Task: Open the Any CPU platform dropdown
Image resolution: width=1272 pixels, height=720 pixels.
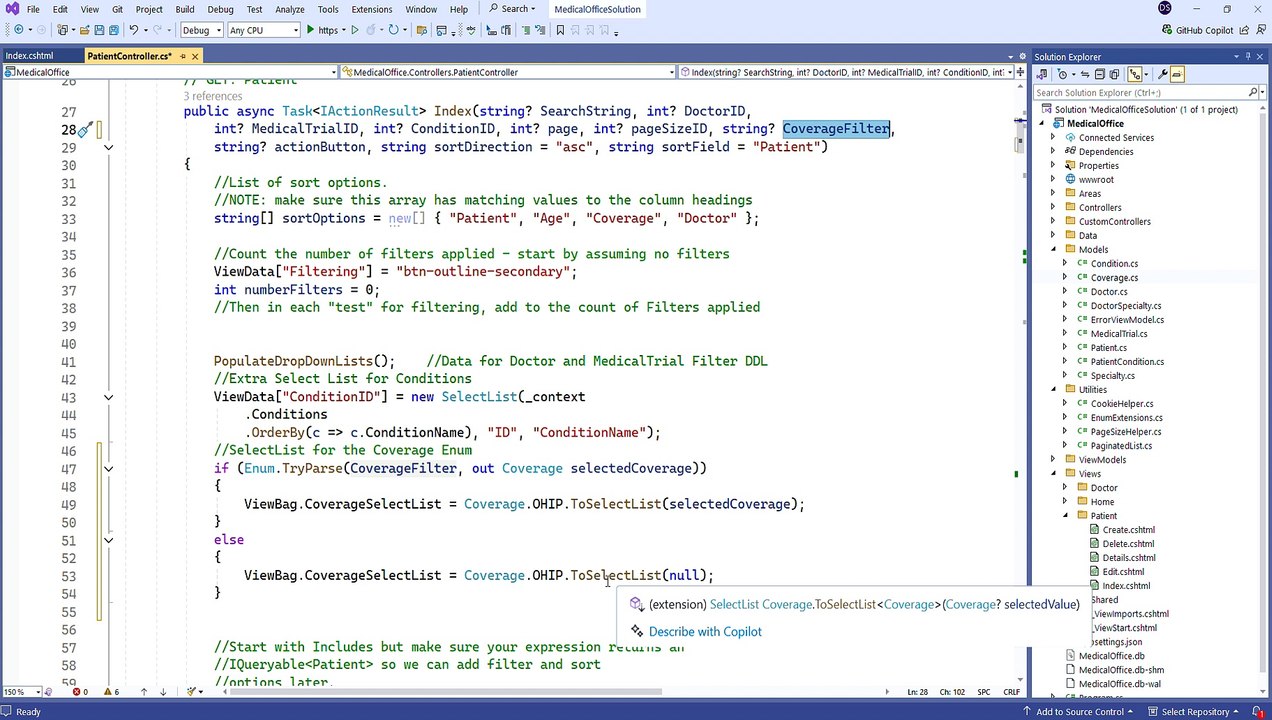Action: pyautogui.click(x=263, y=30)
